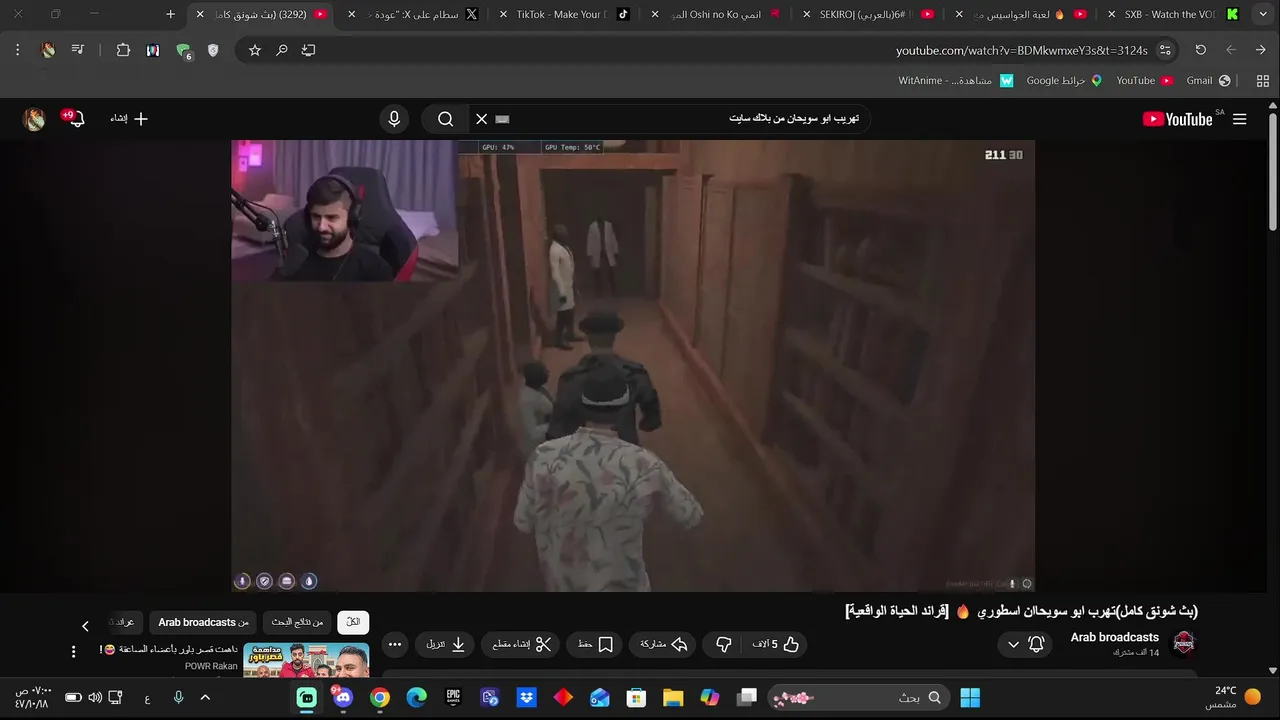The width and height of the screenshot is (1280, 720).
Task: Go to YouTube home via the logo
Action: (1178, 119)
